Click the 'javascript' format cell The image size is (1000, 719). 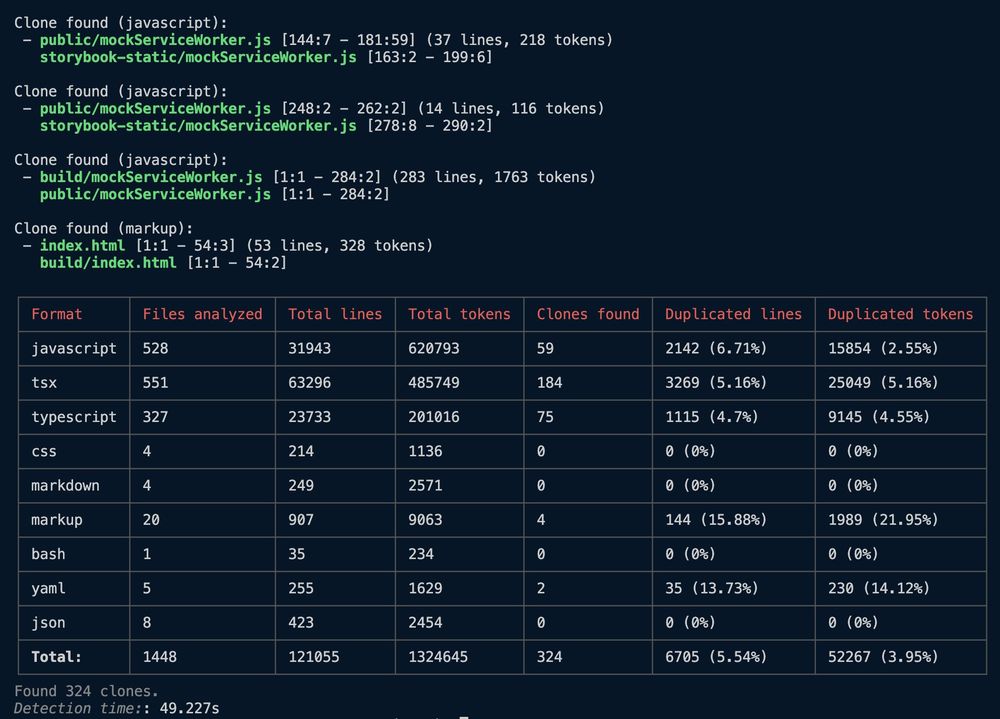coord(74,348)
